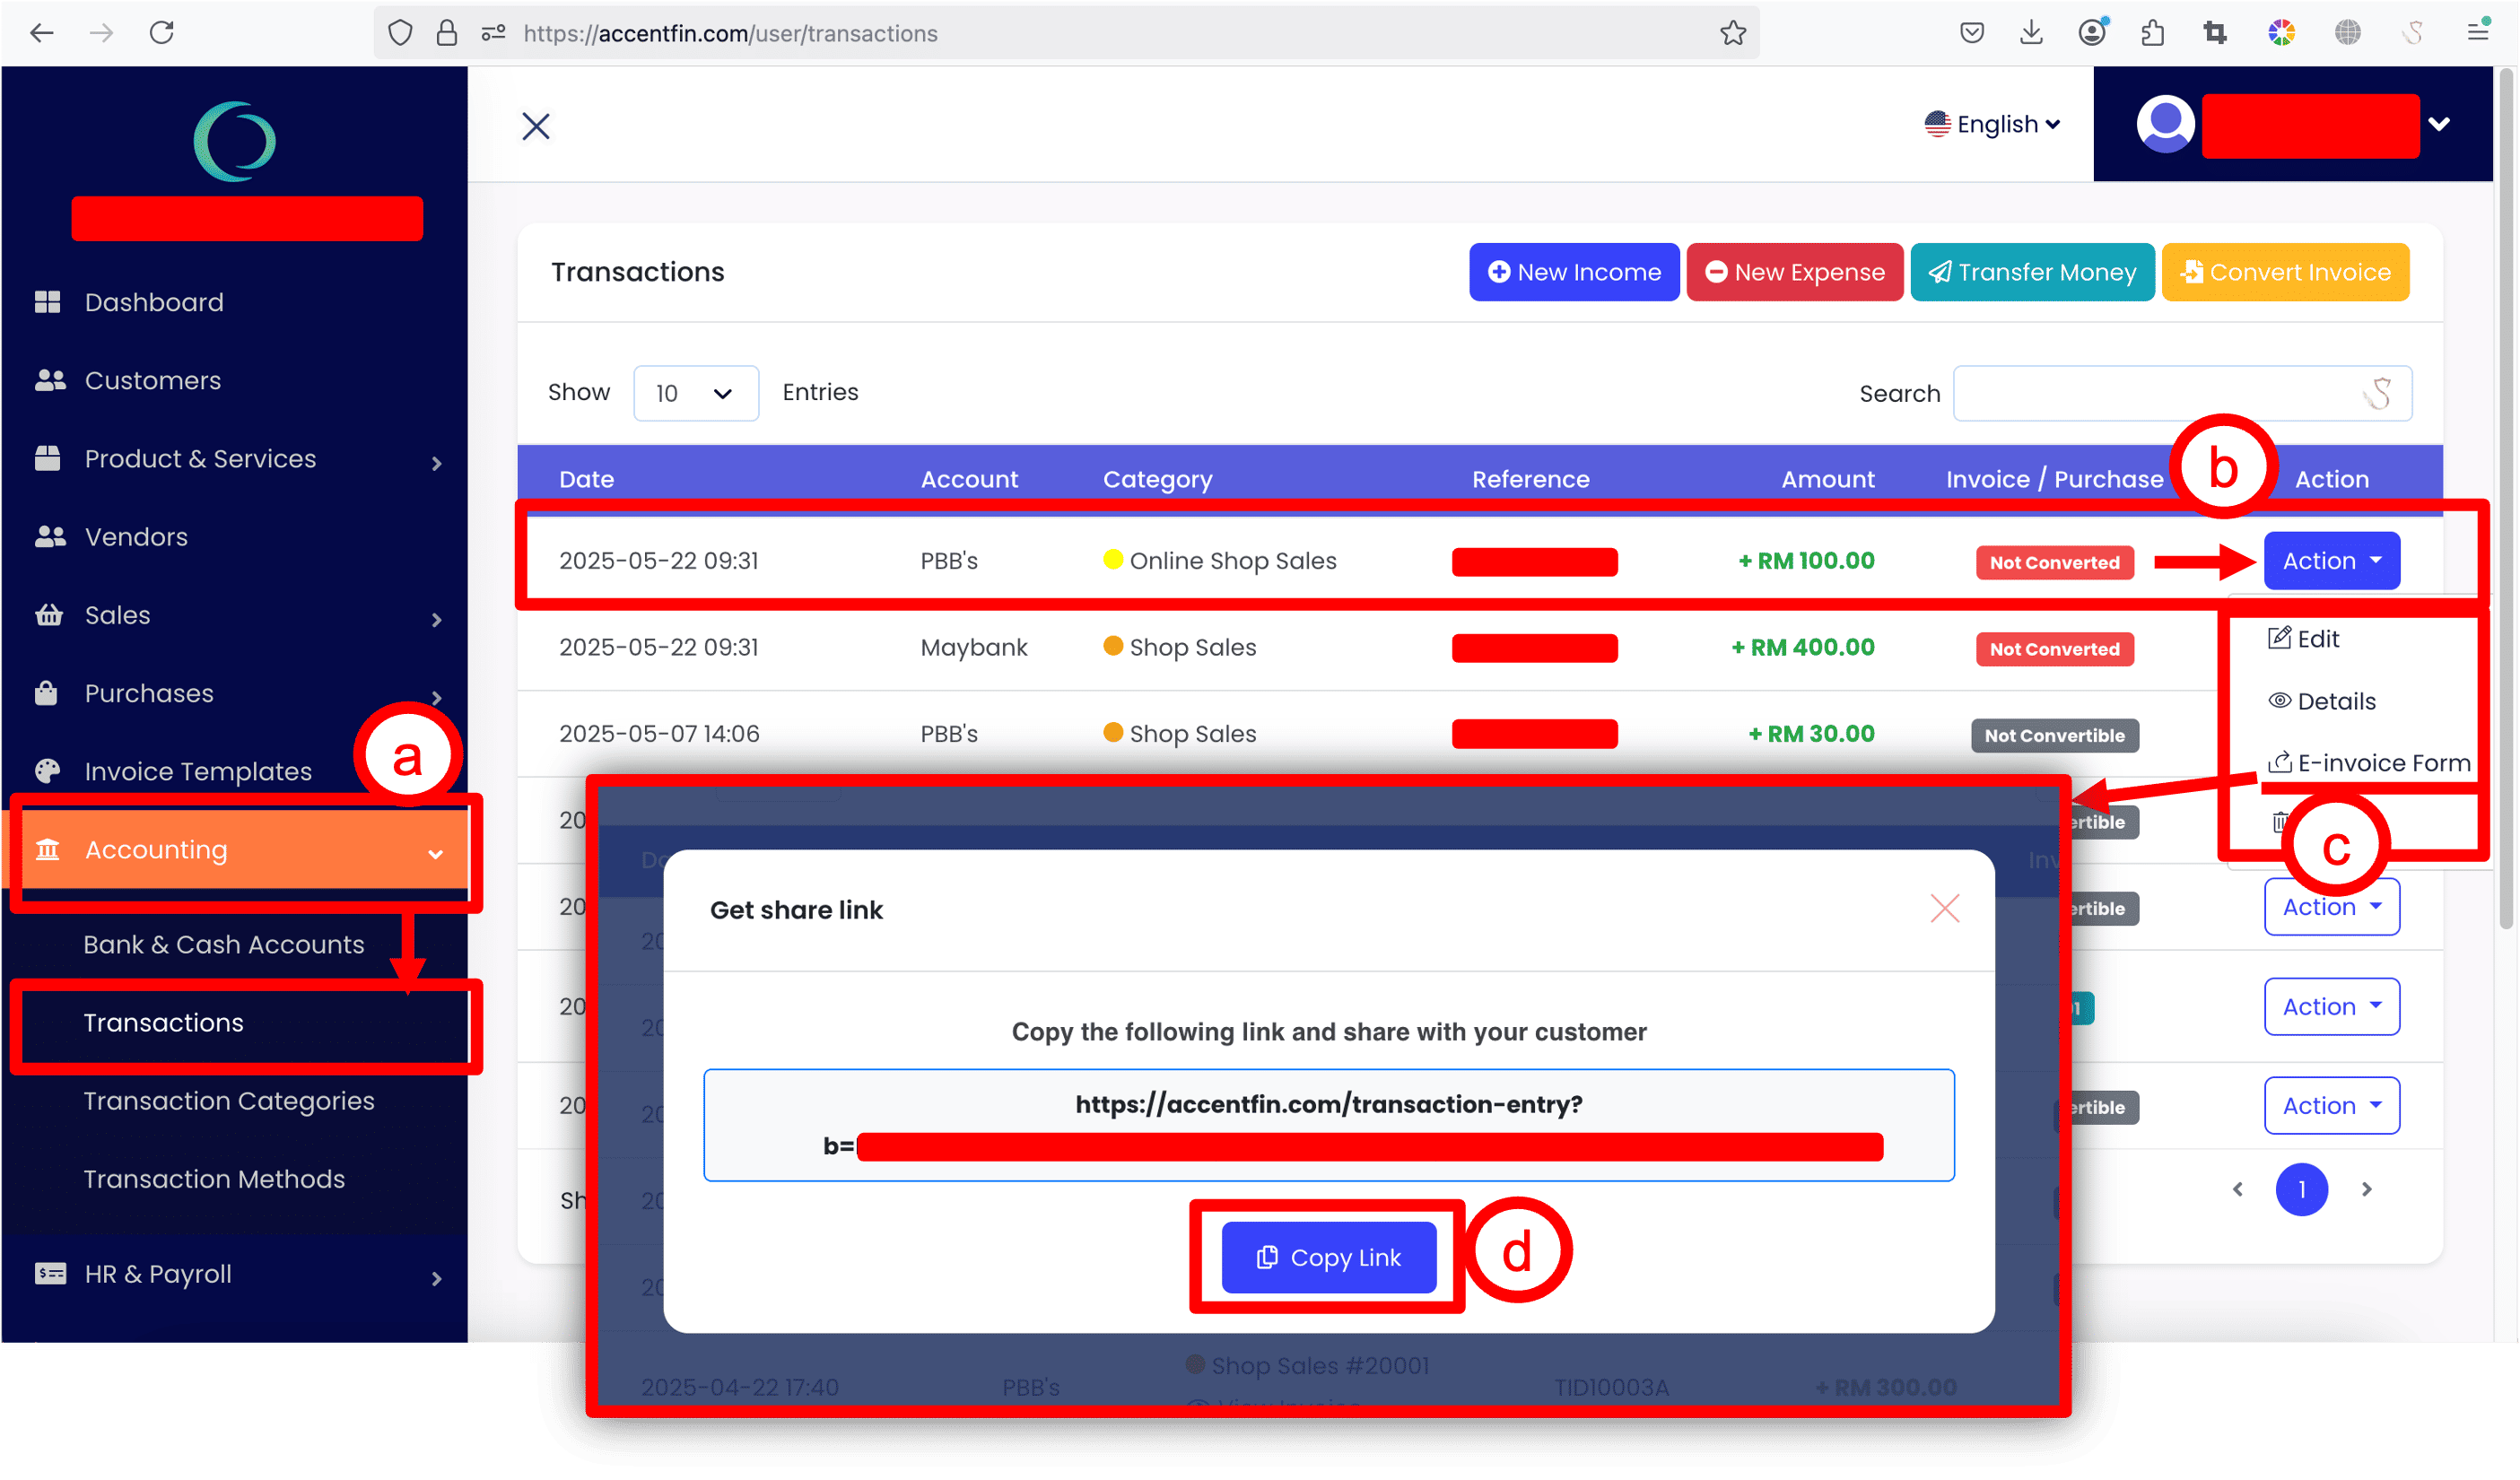Image resolution: width=2520 pixels, height=1480 pixels.
Task: Click the browser reload icon
Action: click(162, 33)
